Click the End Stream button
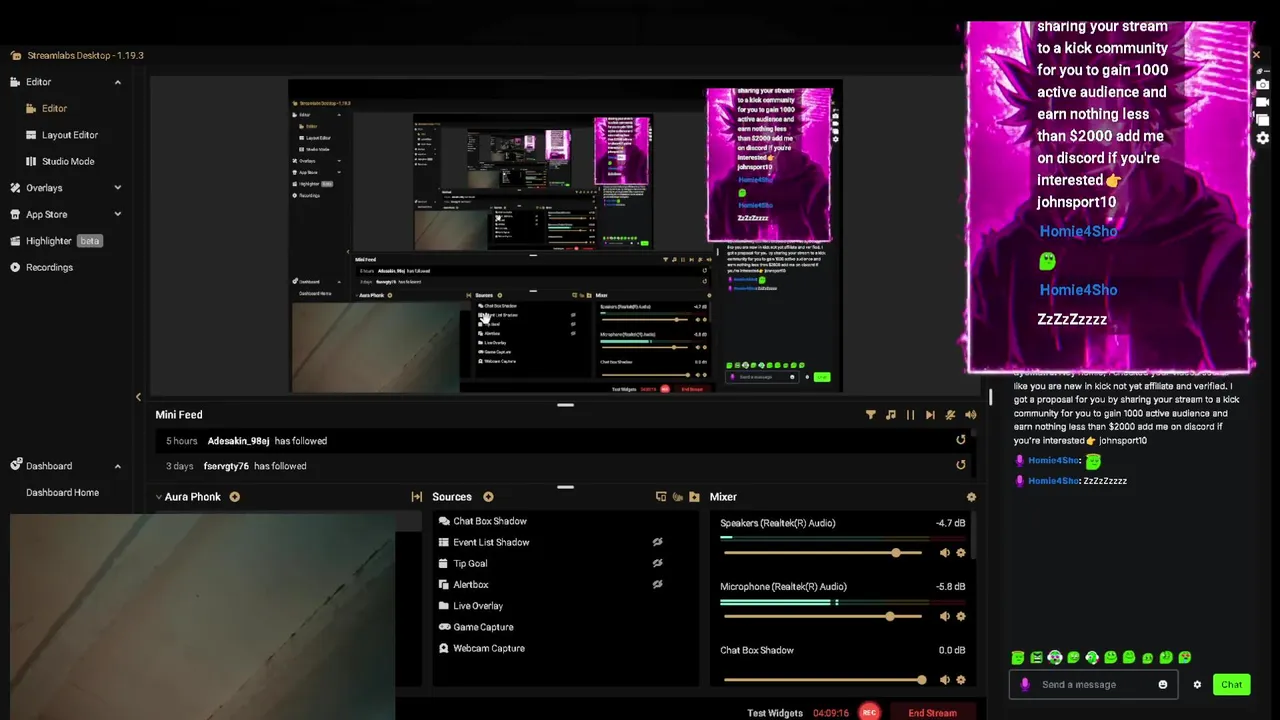Image resolution: width=1280 pixels, height=720 pixels. tap(932, 713)
